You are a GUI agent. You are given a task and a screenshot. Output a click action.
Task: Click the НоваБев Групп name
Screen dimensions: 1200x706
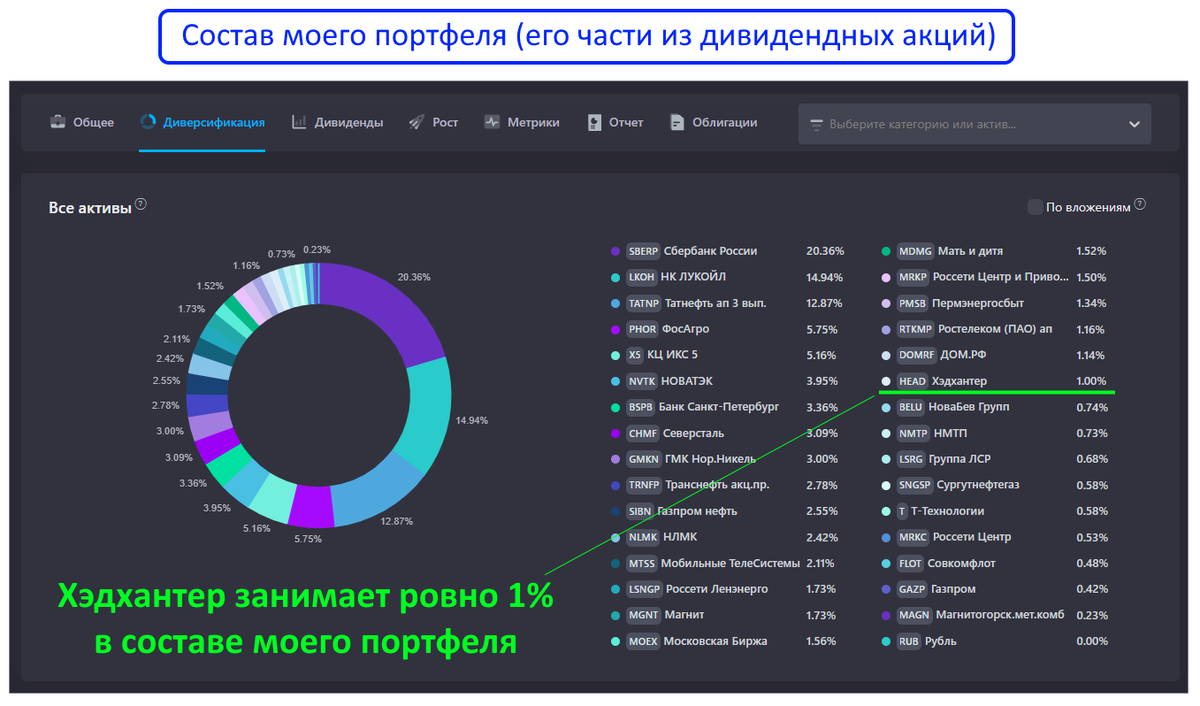coord(969,407)
